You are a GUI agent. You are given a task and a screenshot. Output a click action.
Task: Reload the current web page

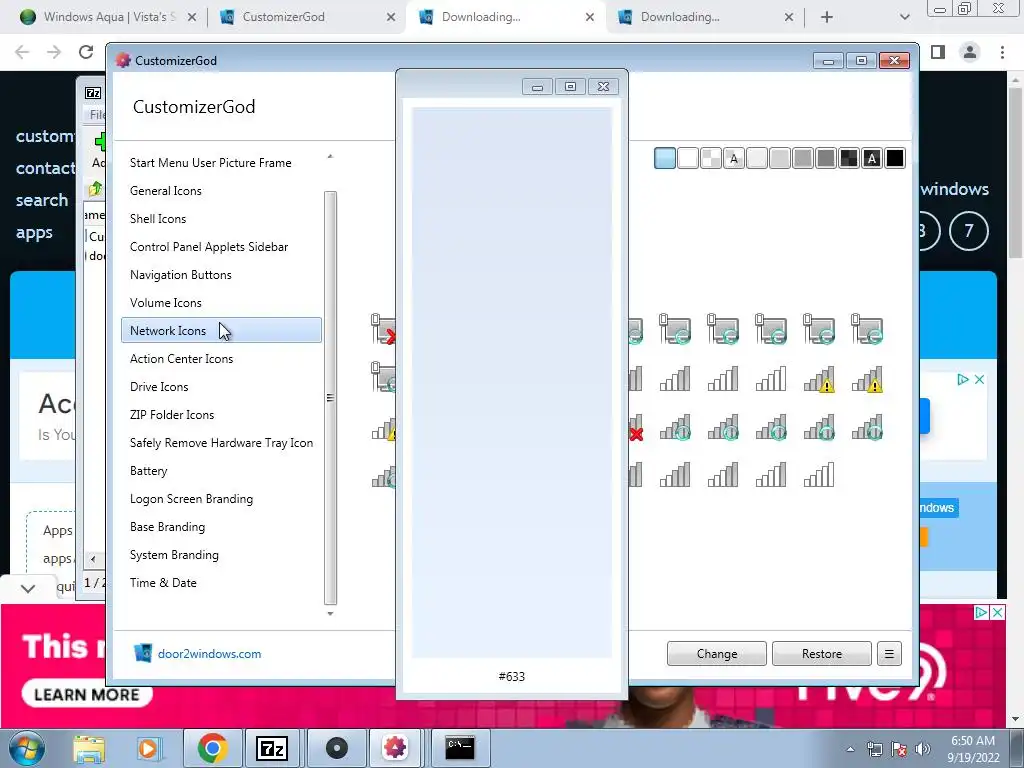click(86, 52)
